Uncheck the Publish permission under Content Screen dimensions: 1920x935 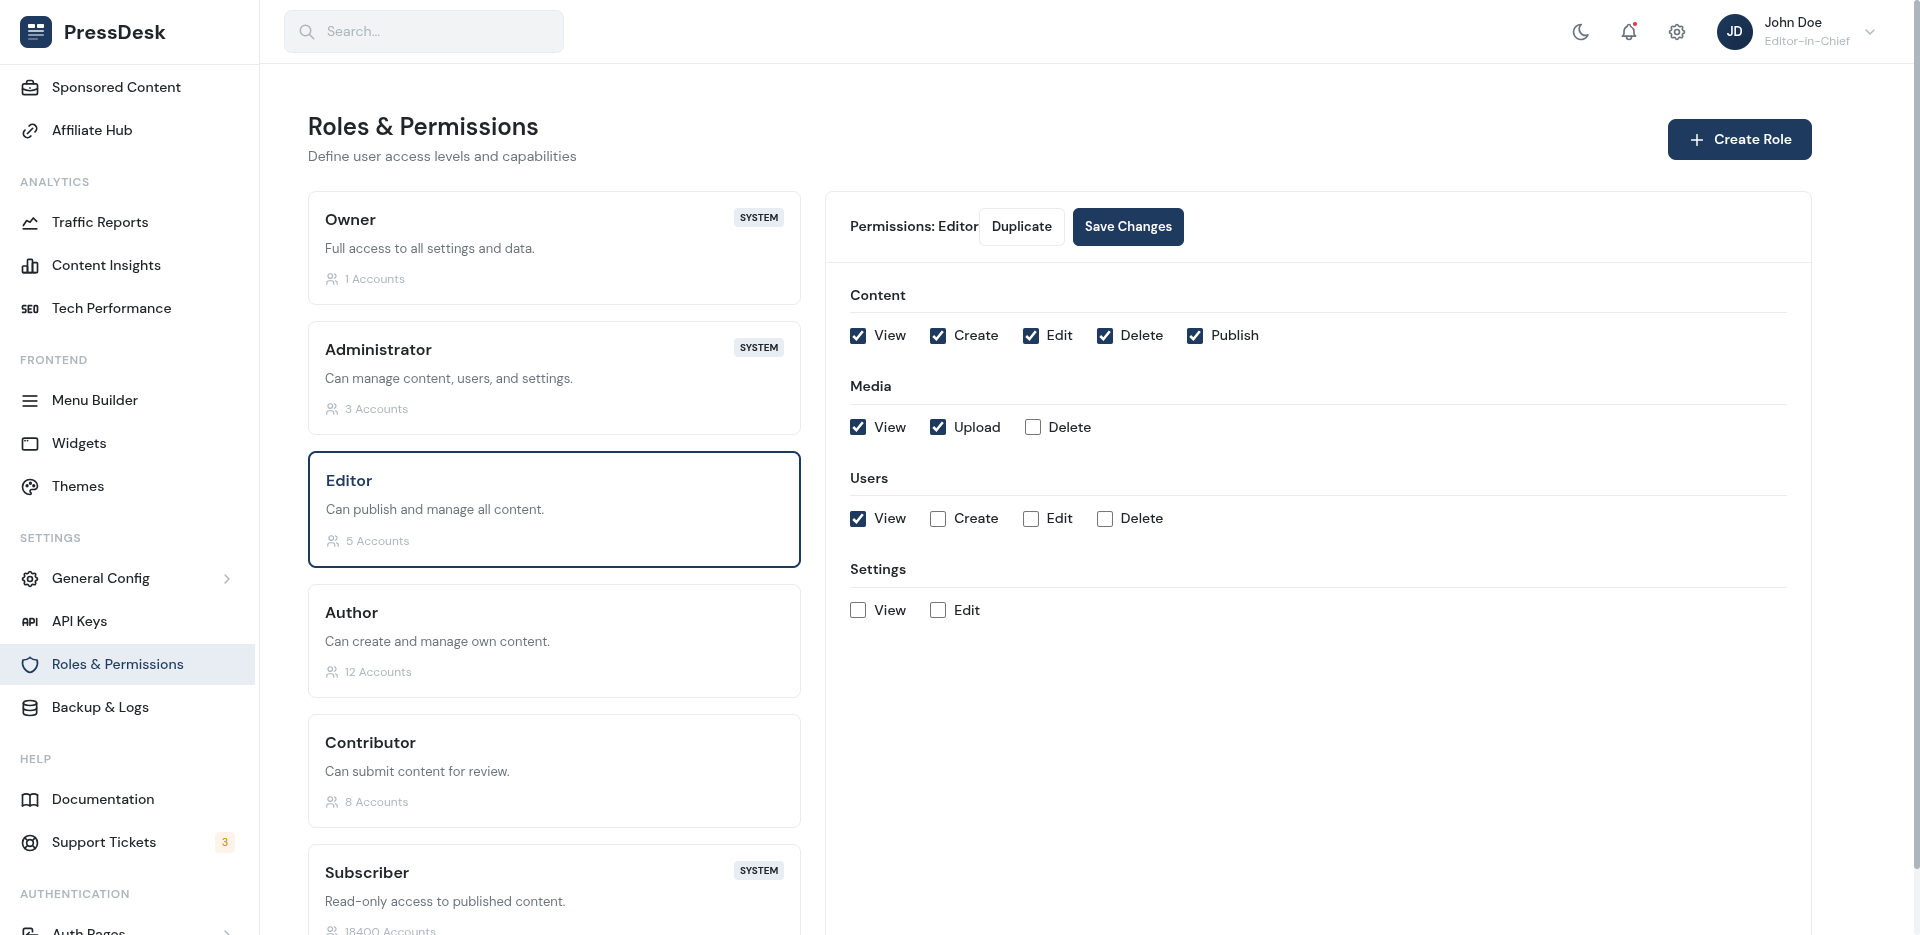tap(1195, 335)
